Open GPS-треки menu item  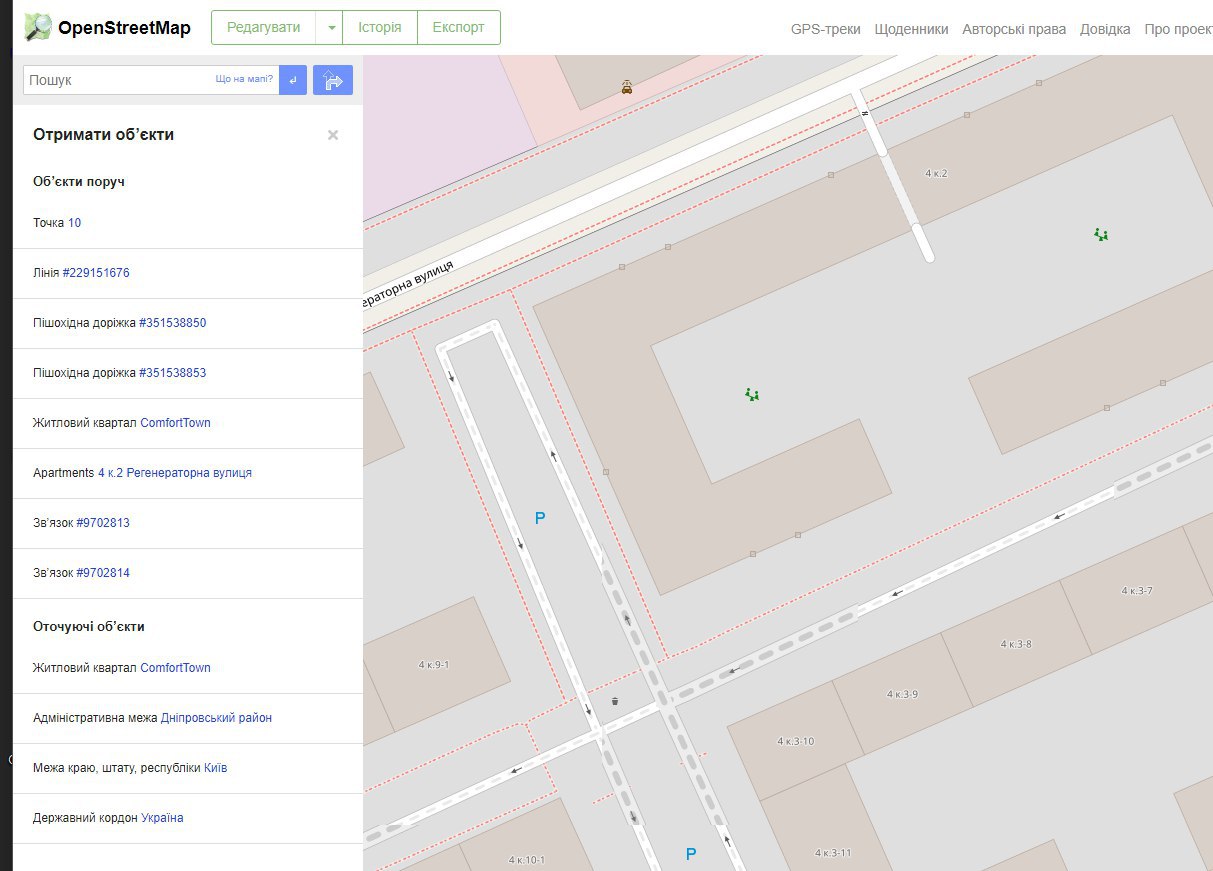(825, 29)
